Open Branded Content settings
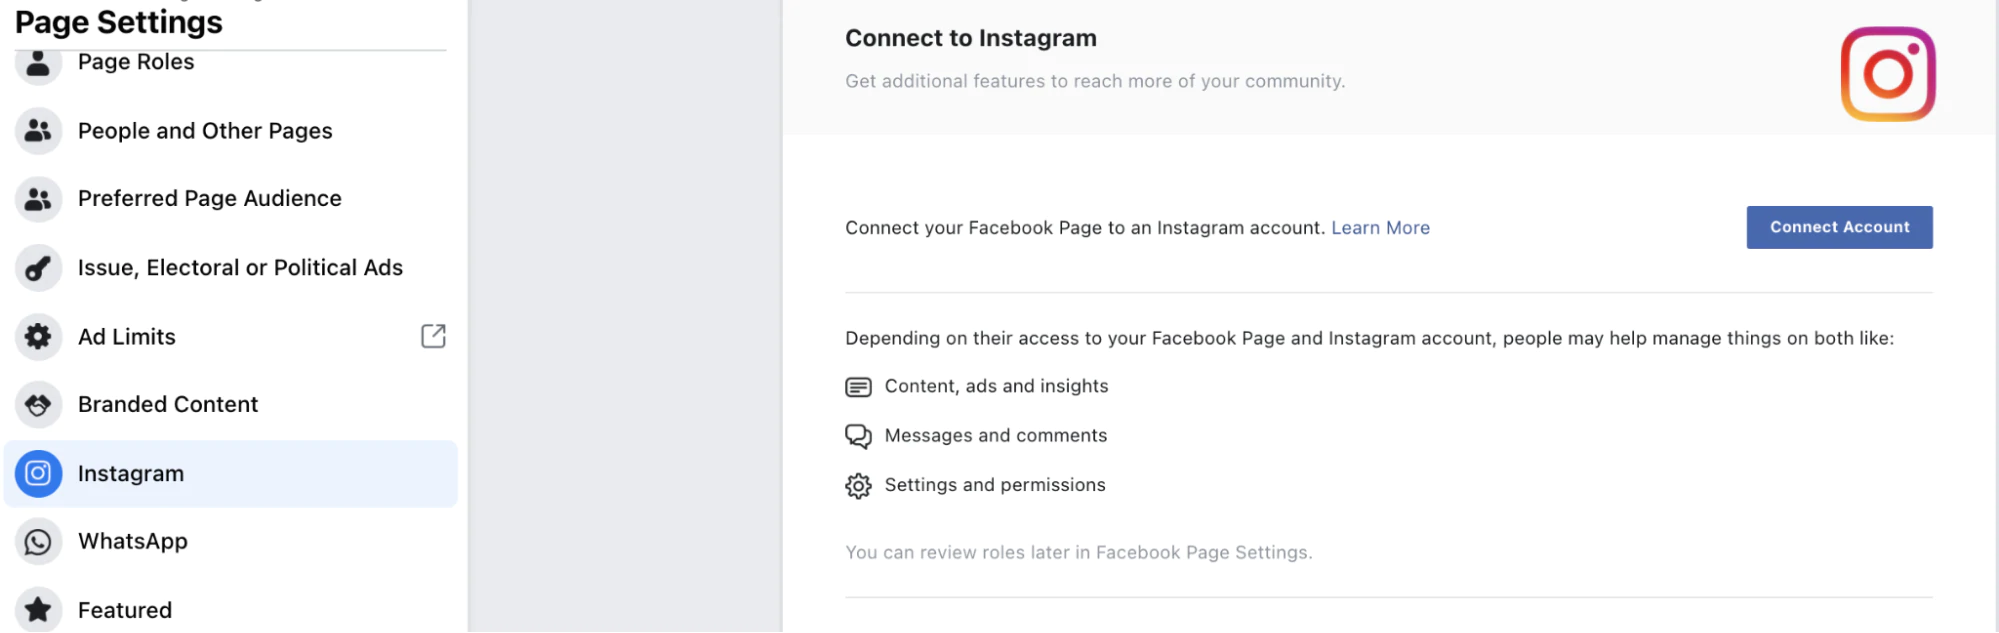The width and height of the screenshot is (1999, 633). [x=168, y=405]
